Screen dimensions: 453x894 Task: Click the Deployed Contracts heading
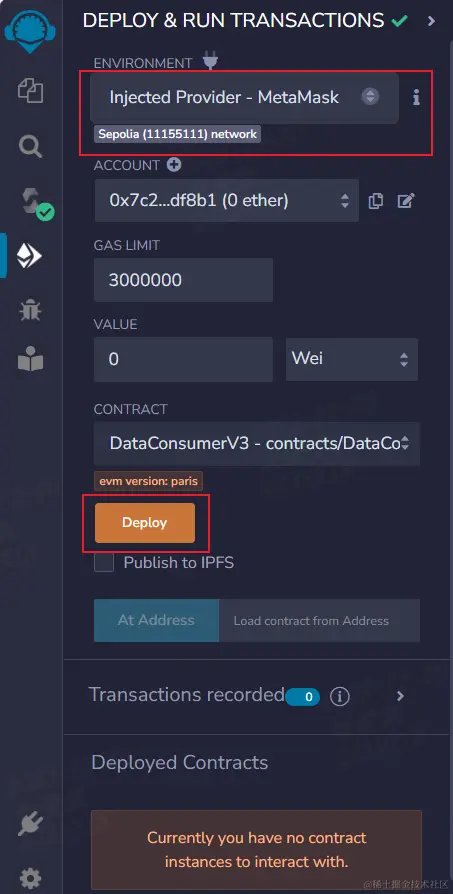pos(179,762)
